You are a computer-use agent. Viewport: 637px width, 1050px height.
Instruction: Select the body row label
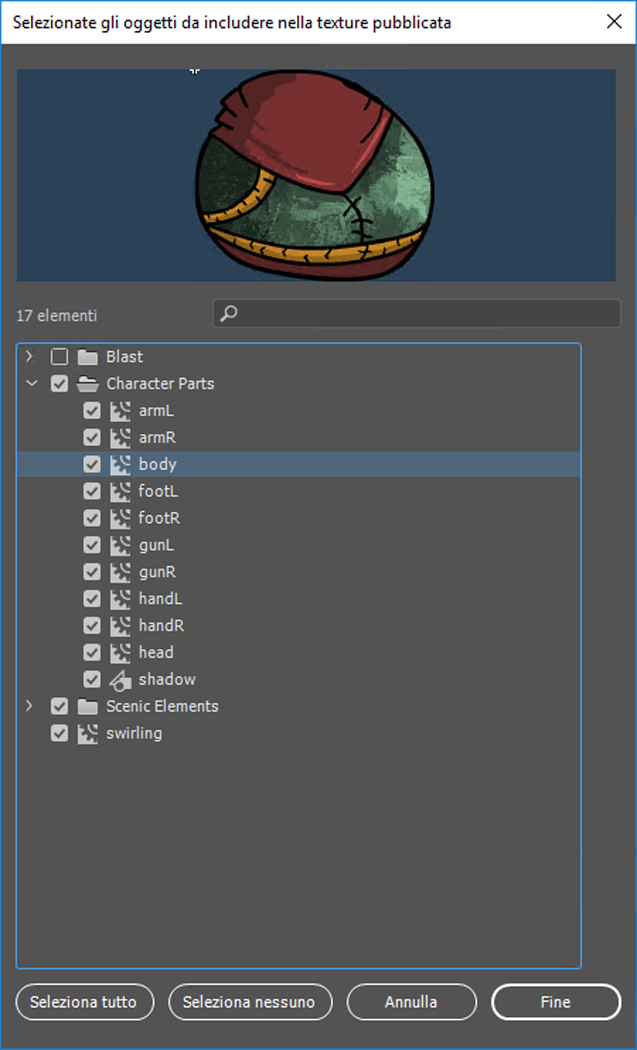coord(157,464)
